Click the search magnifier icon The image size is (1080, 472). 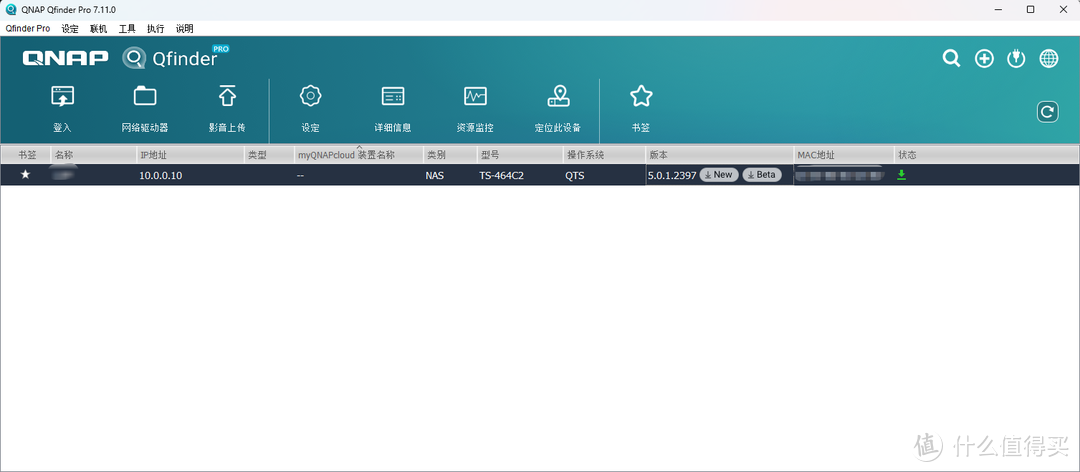coord(951,59)
